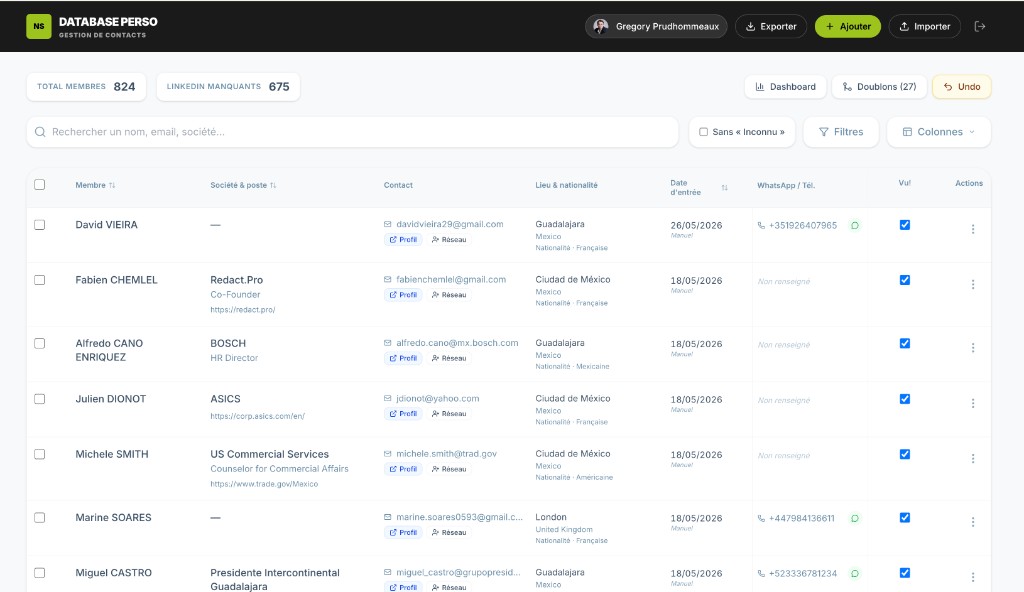The image size is (1024, 592).
Task: Select Miguel CASTRO row checkbox
Action: pyautogui.click(x=40, y=572)
